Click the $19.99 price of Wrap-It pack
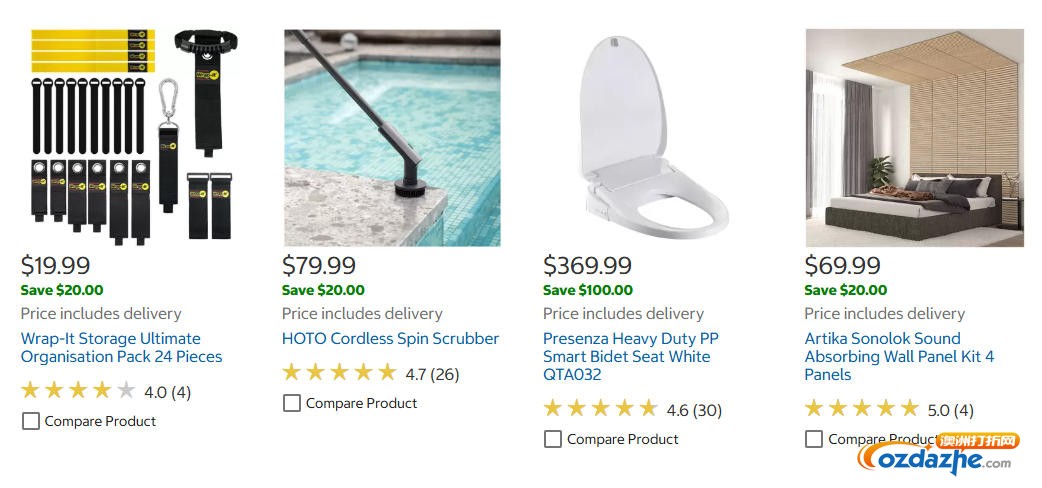 click(55, 265)
